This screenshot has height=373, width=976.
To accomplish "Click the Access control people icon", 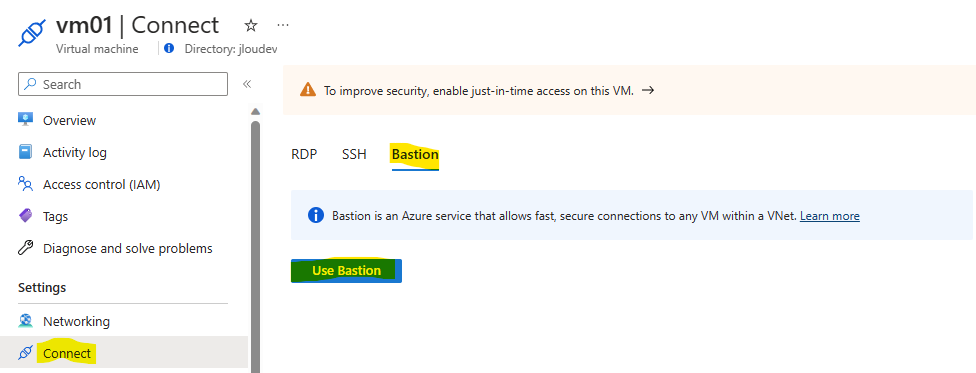I will 26,184.
